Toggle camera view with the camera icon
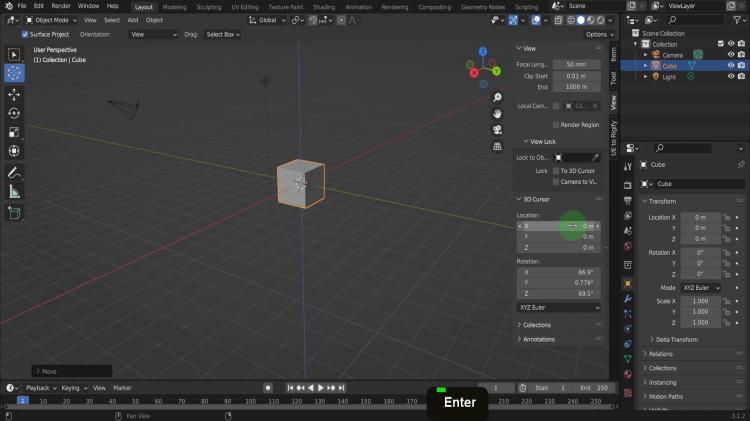 (x=497, y=129)
